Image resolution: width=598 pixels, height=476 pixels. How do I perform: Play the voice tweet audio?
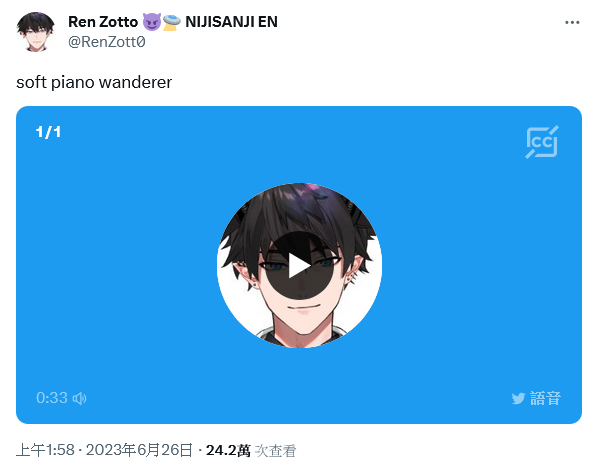point(299,265)
